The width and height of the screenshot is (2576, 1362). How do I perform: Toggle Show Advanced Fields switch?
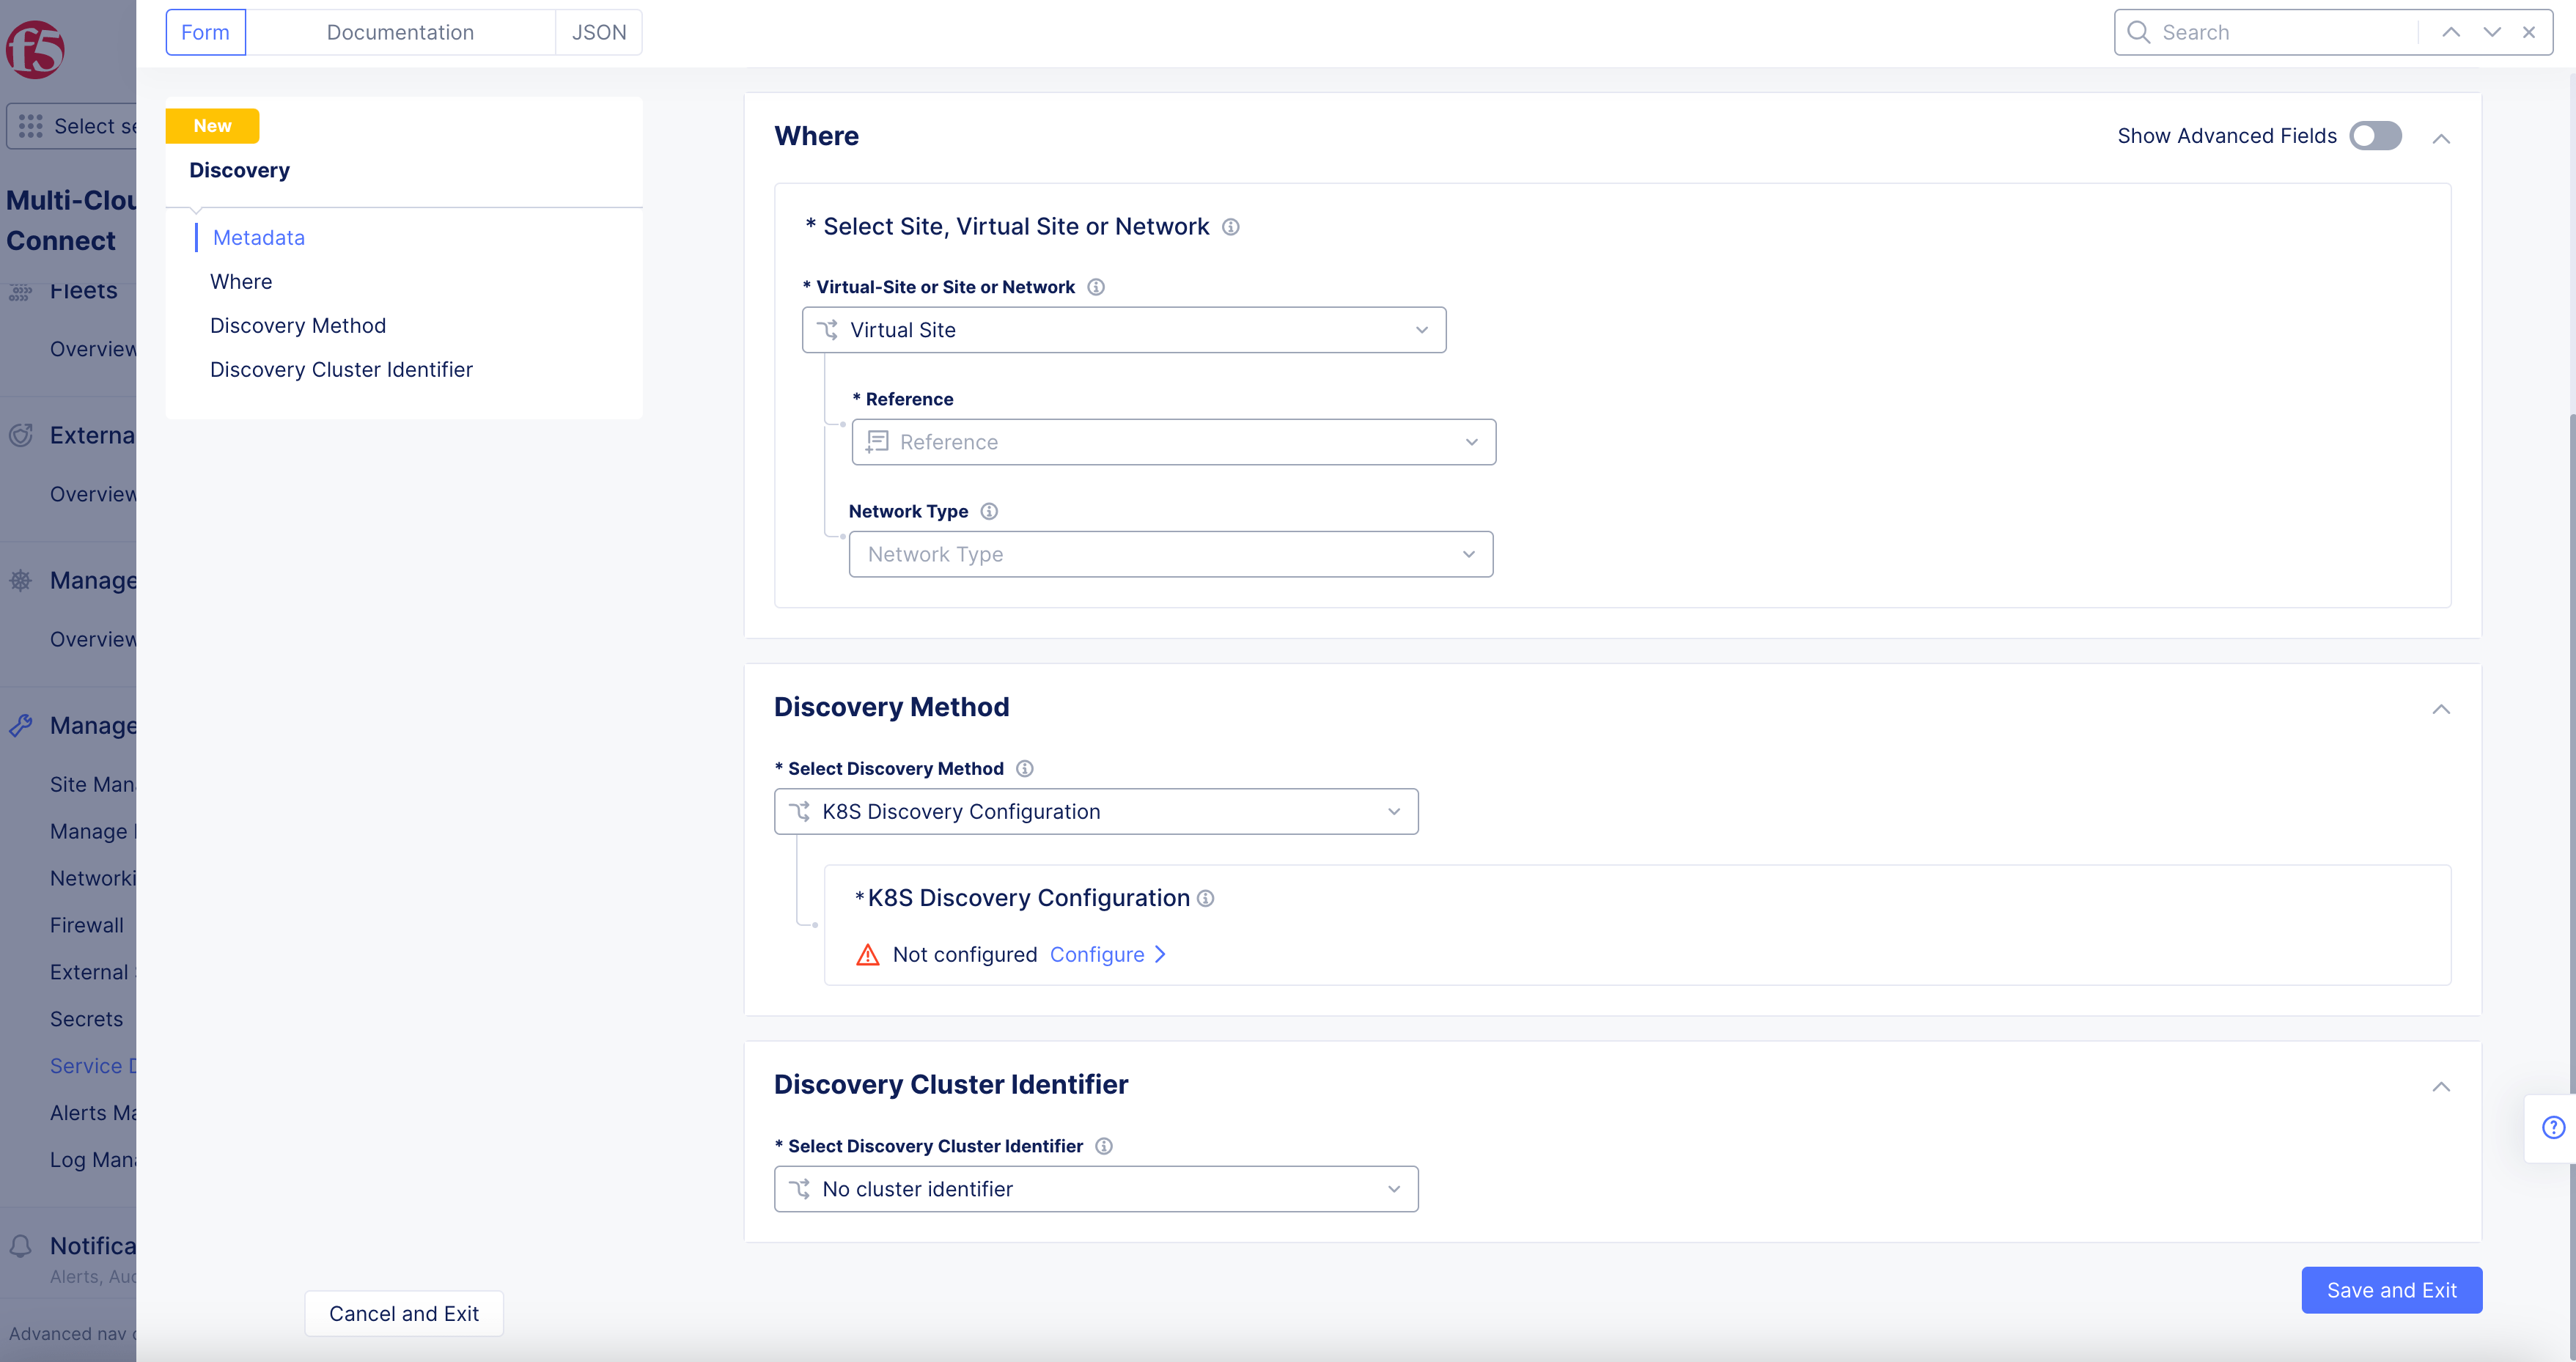tap(2375, 136)
